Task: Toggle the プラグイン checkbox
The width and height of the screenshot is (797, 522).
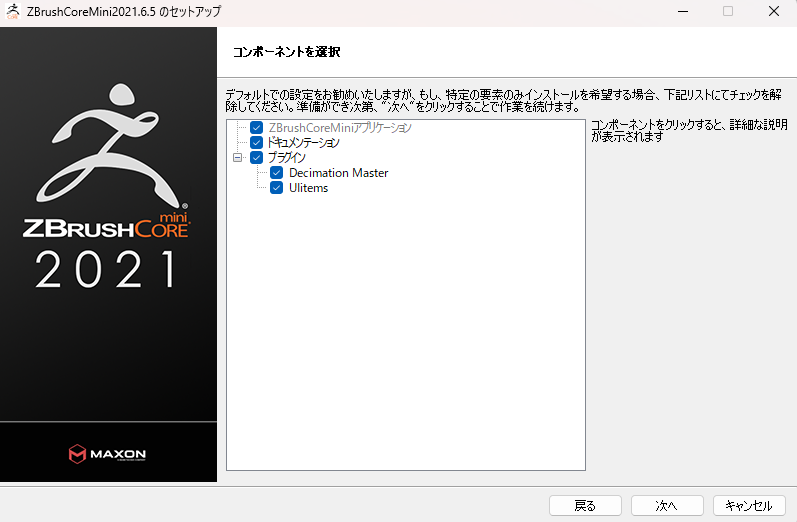Action: tap(256, 158)
